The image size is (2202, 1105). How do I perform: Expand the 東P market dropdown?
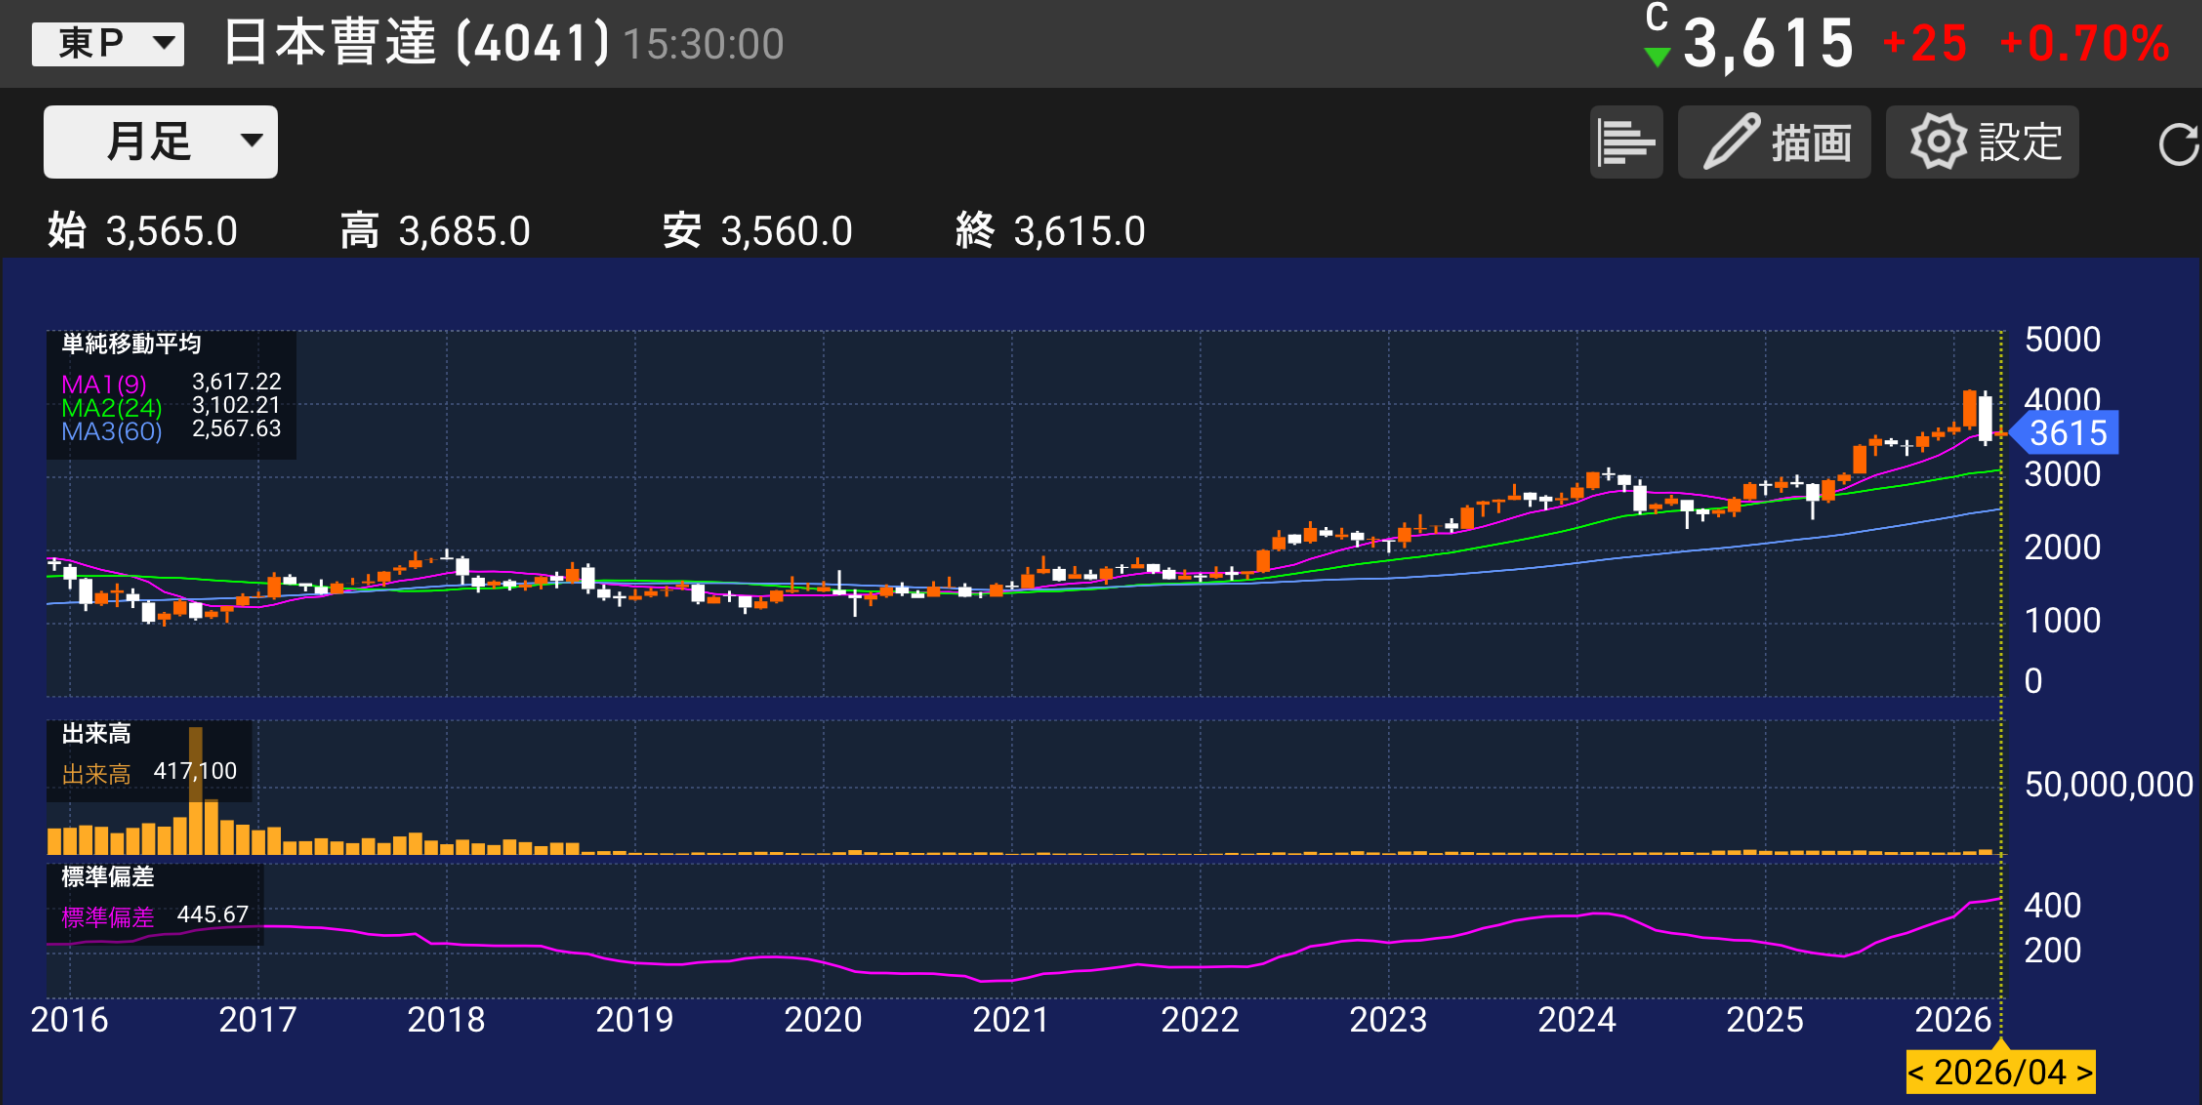tap(108, 44)
